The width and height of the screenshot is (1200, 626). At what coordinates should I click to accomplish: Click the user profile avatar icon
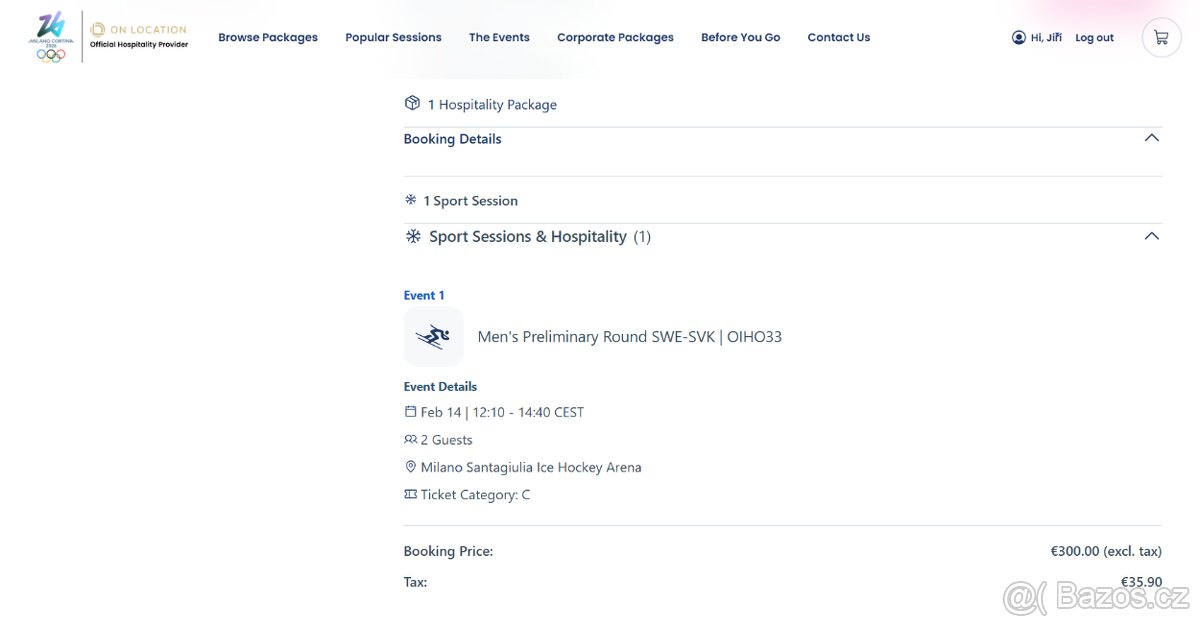[x=1018, y=38]
